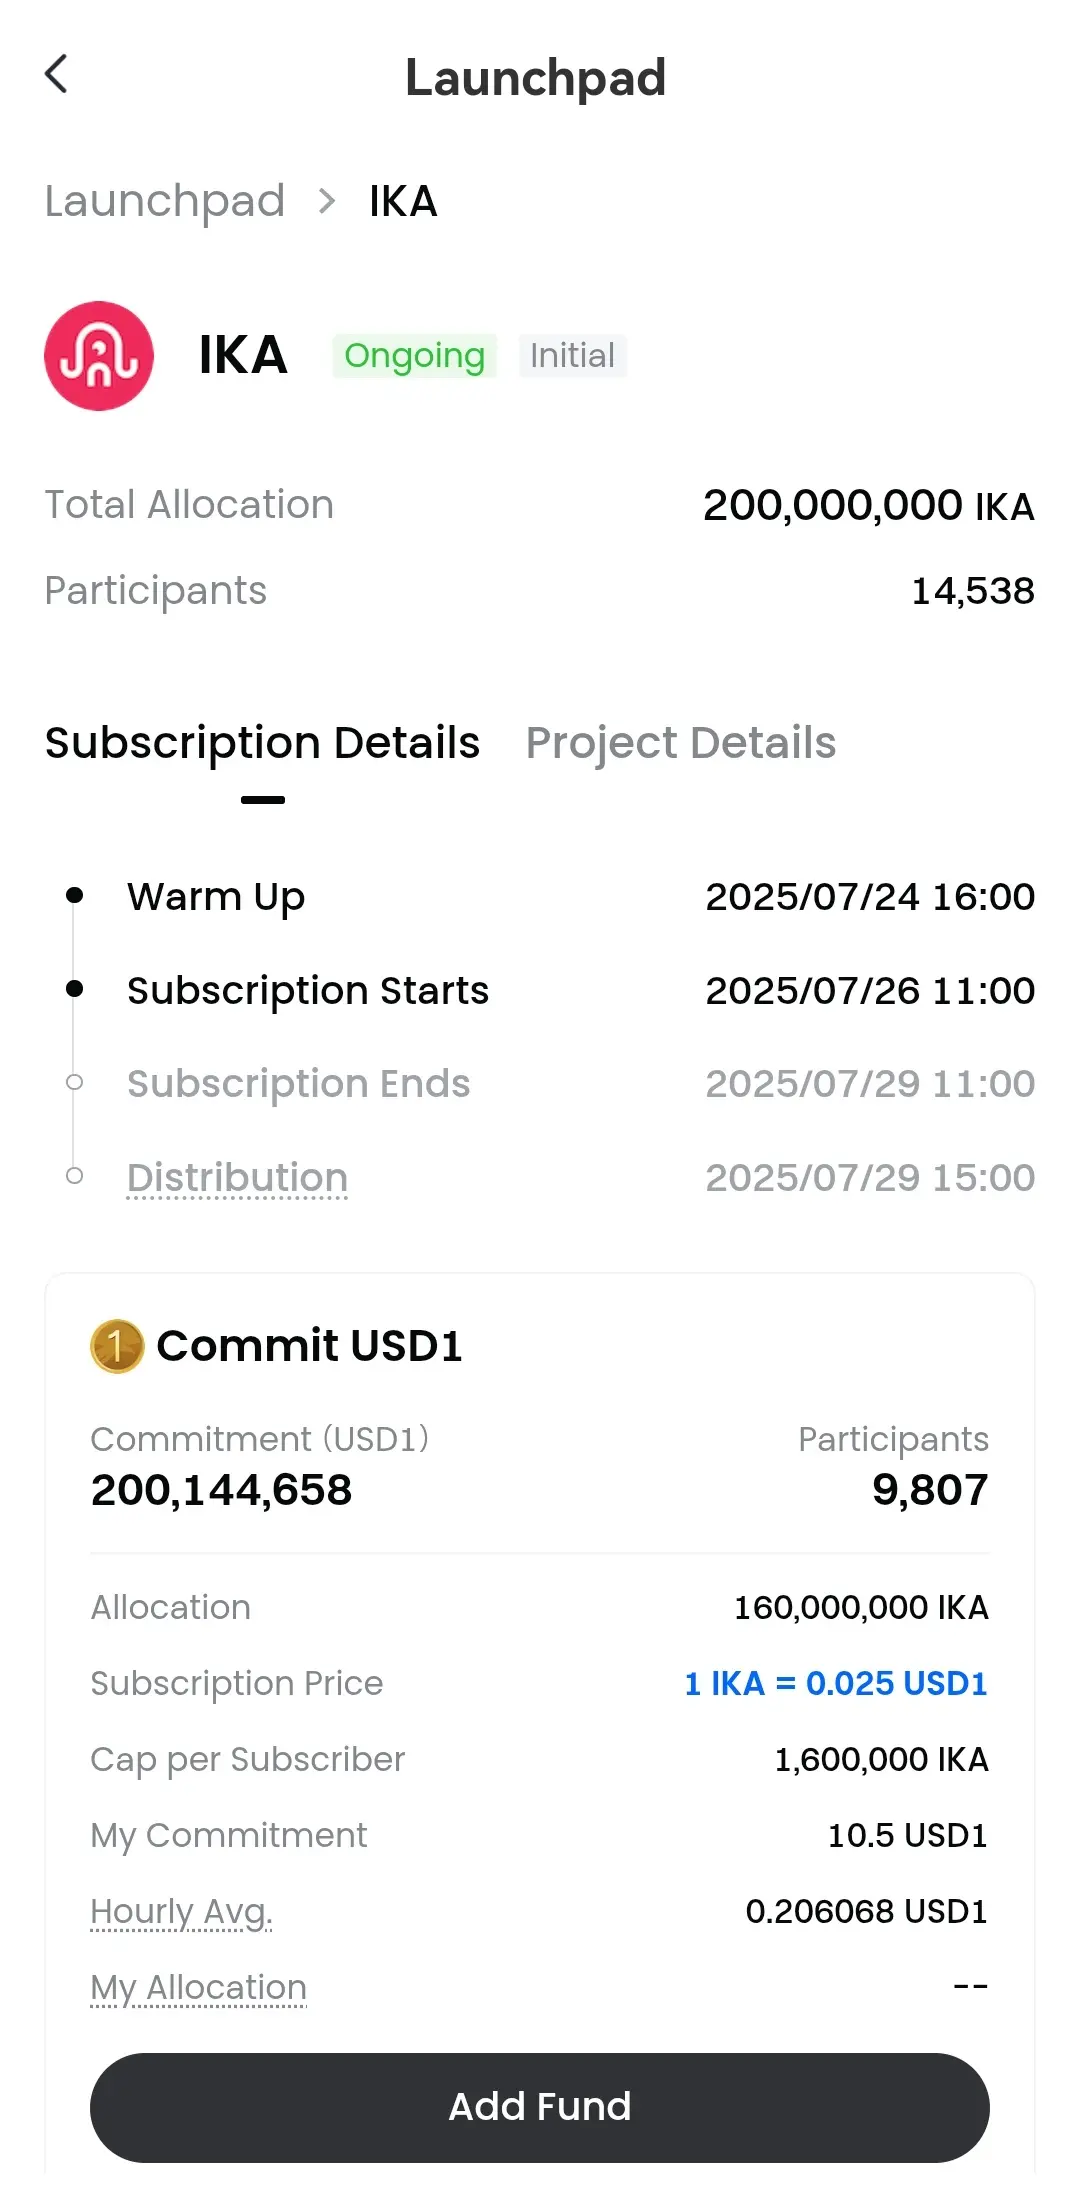Image resolution: width=1078 pixels, height=2193 pixels.
Task: Select the Distribution timeline marker
Action: pyautogui.click(x=74, y=1175)
